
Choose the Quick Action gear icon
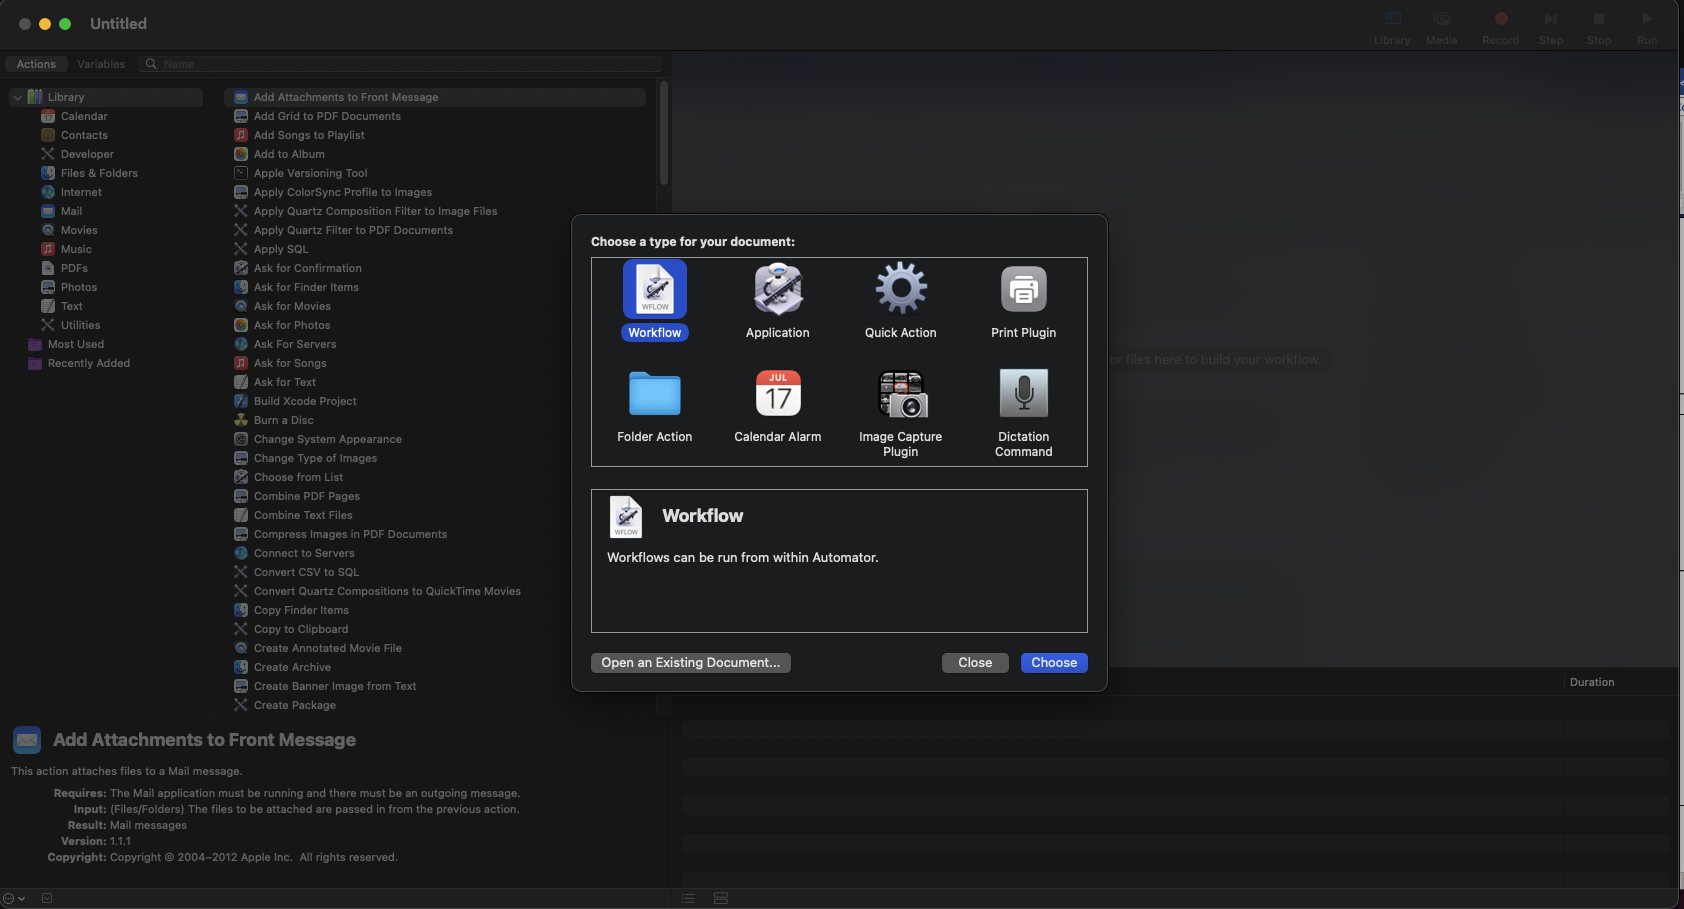click(x=901, y=288)
